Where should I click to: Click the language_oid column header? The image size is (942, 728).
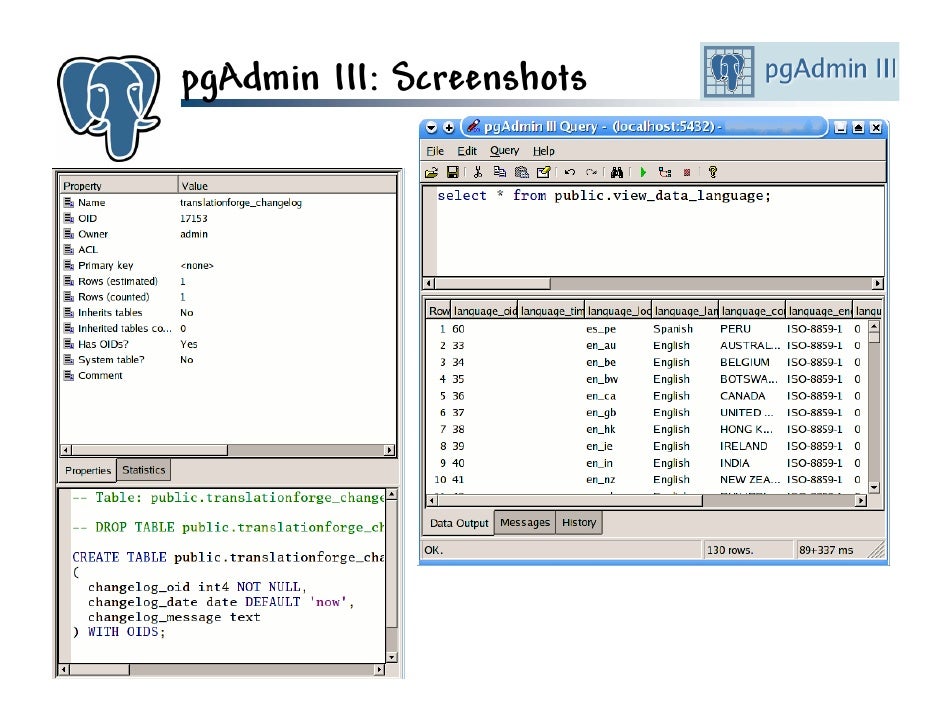484,311
